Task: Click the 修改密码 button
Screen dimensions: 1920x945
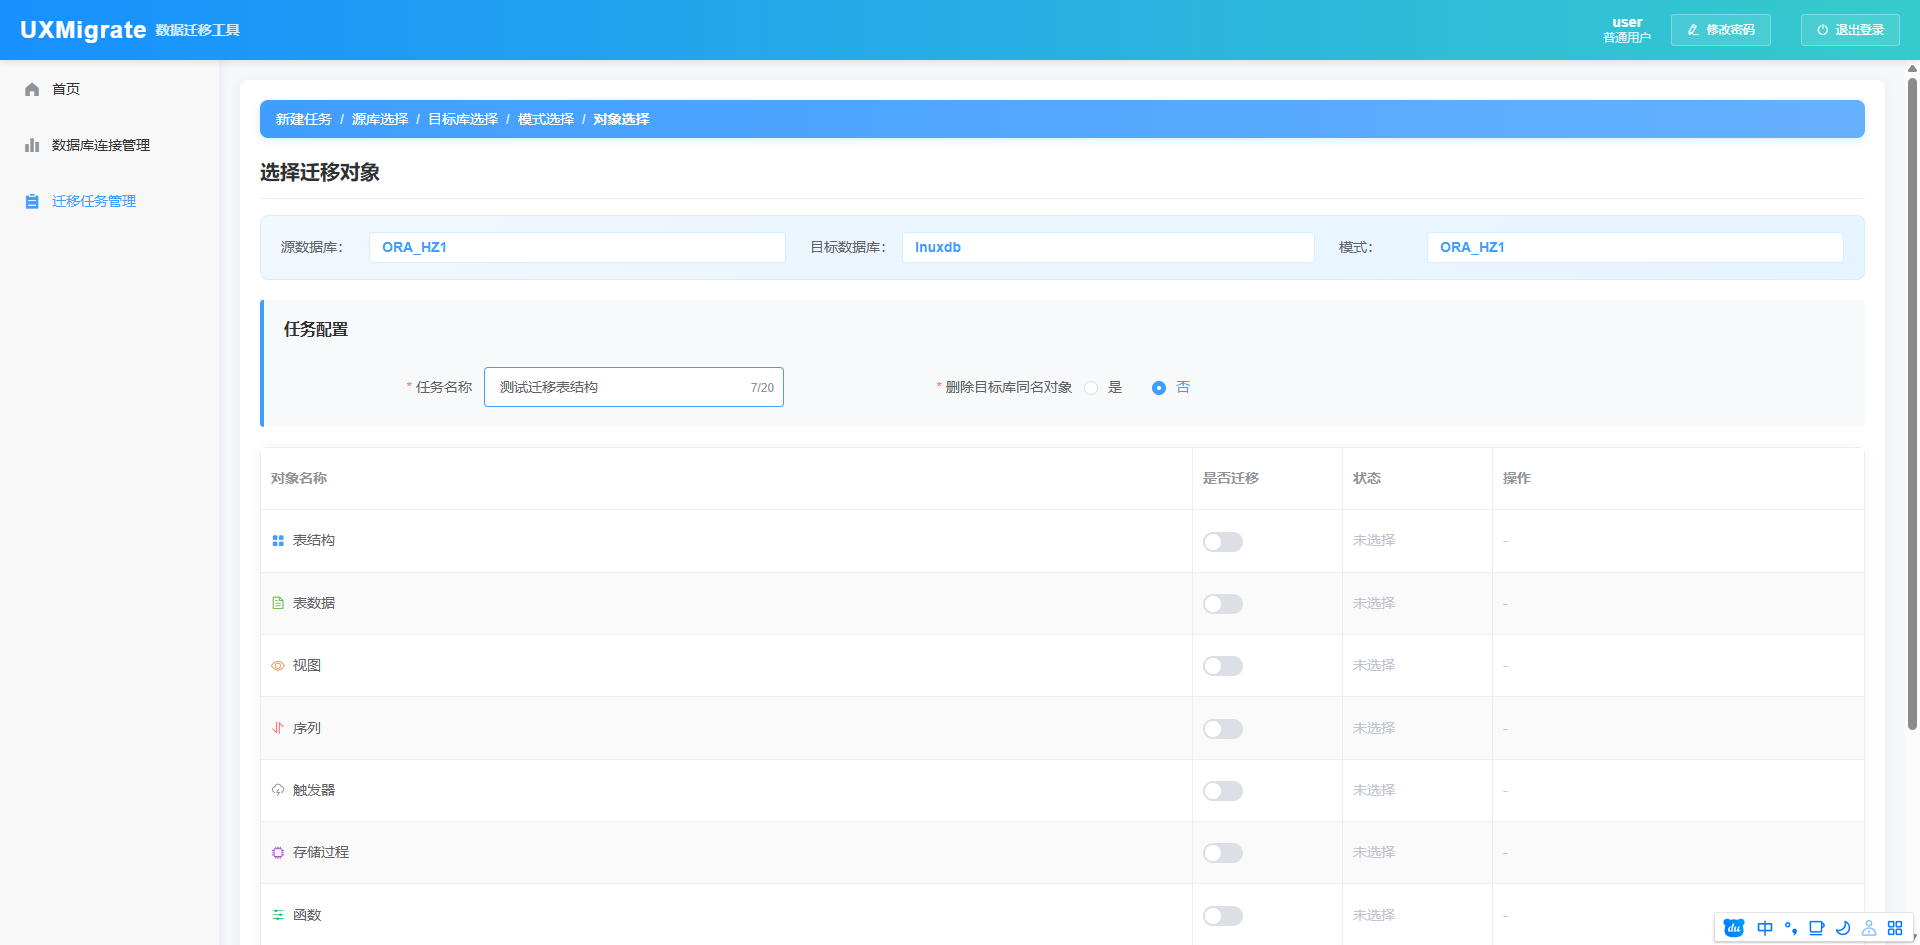Action: point(1720,30)
